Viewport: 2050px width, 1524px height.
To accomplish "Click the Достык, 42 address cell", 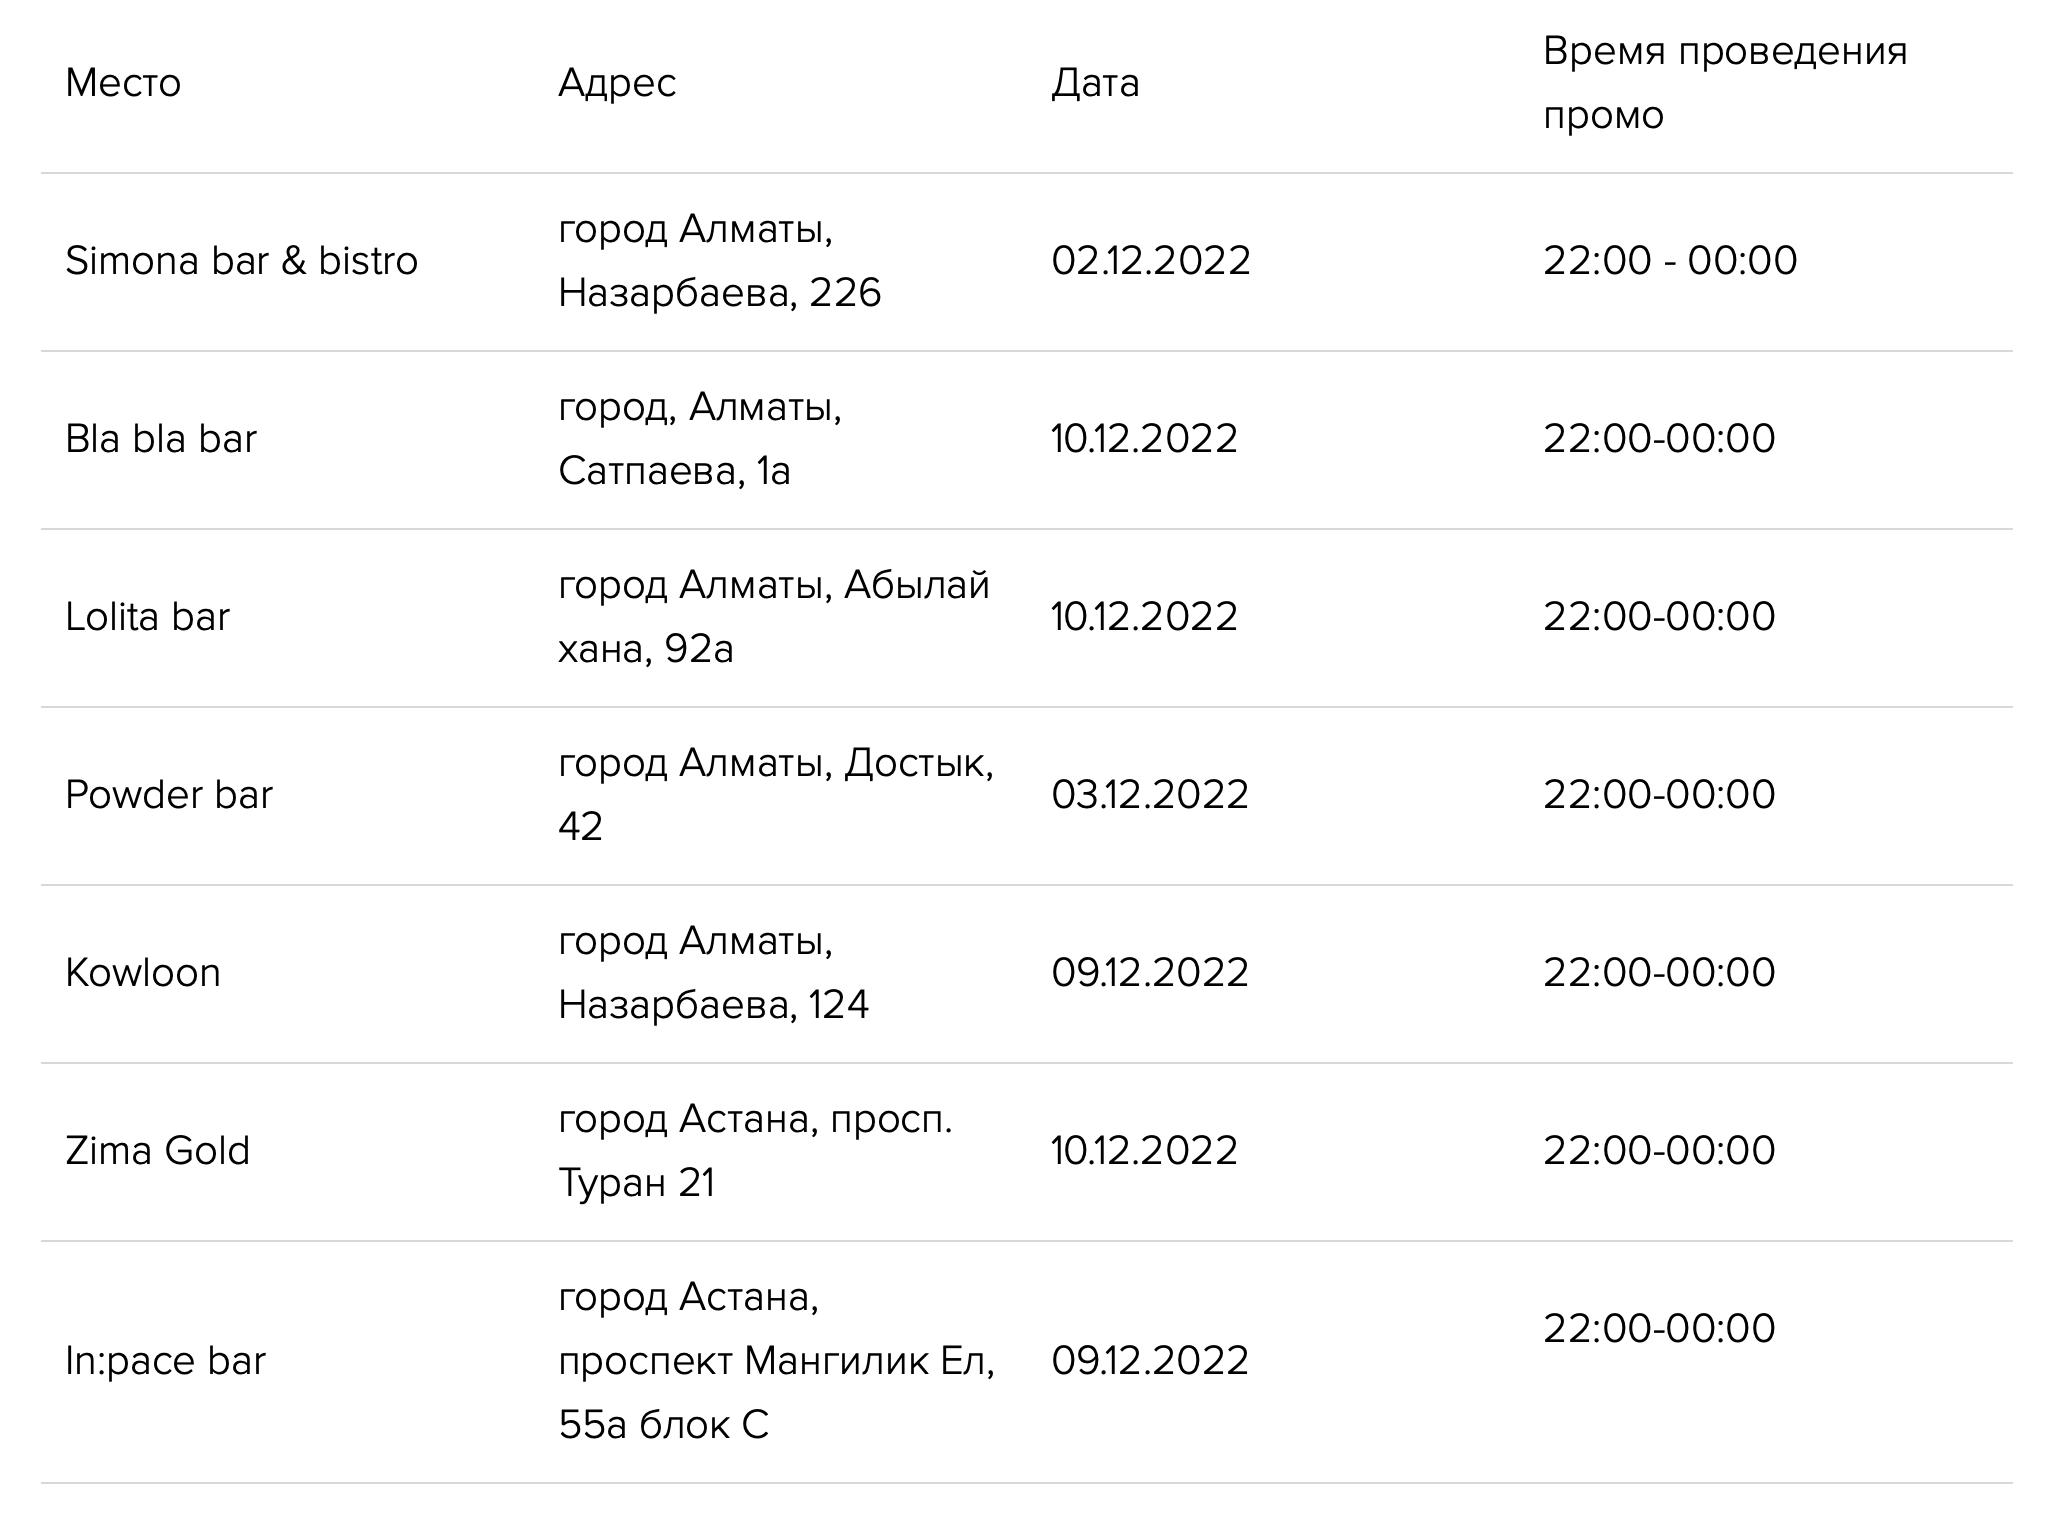I will point(776,795).
